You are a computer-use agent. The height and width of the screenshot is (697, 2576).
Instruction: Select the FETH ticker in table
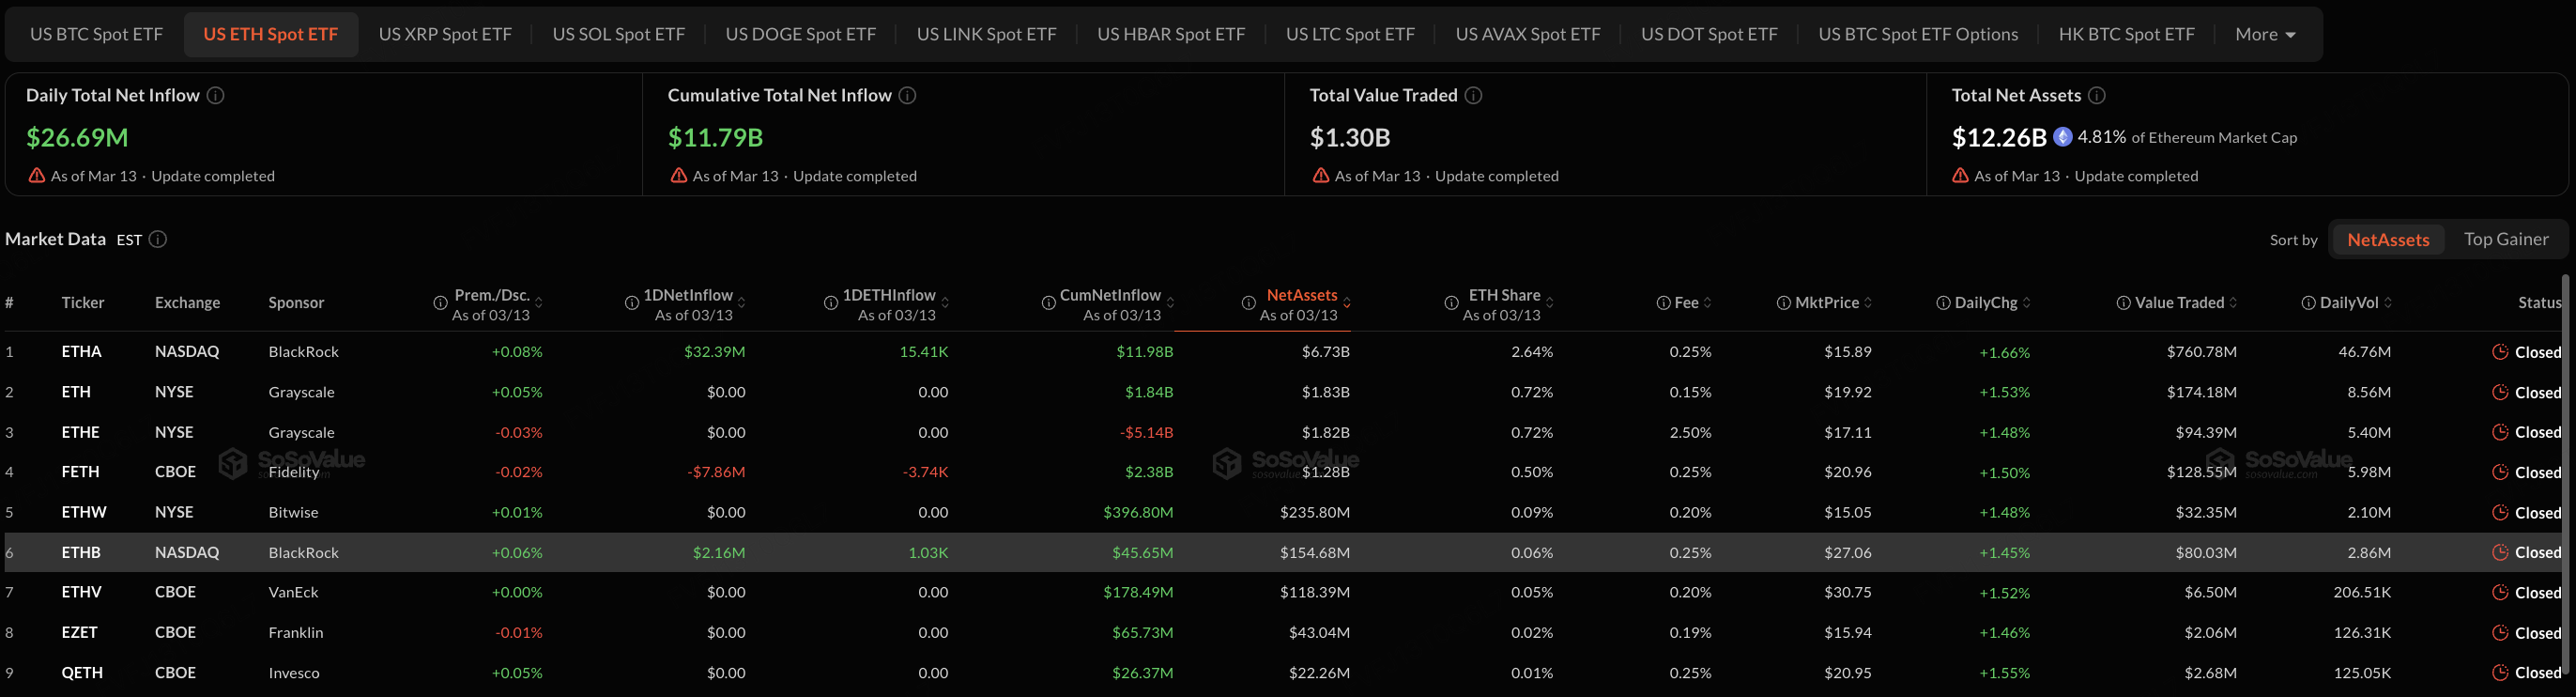(80, 472)
